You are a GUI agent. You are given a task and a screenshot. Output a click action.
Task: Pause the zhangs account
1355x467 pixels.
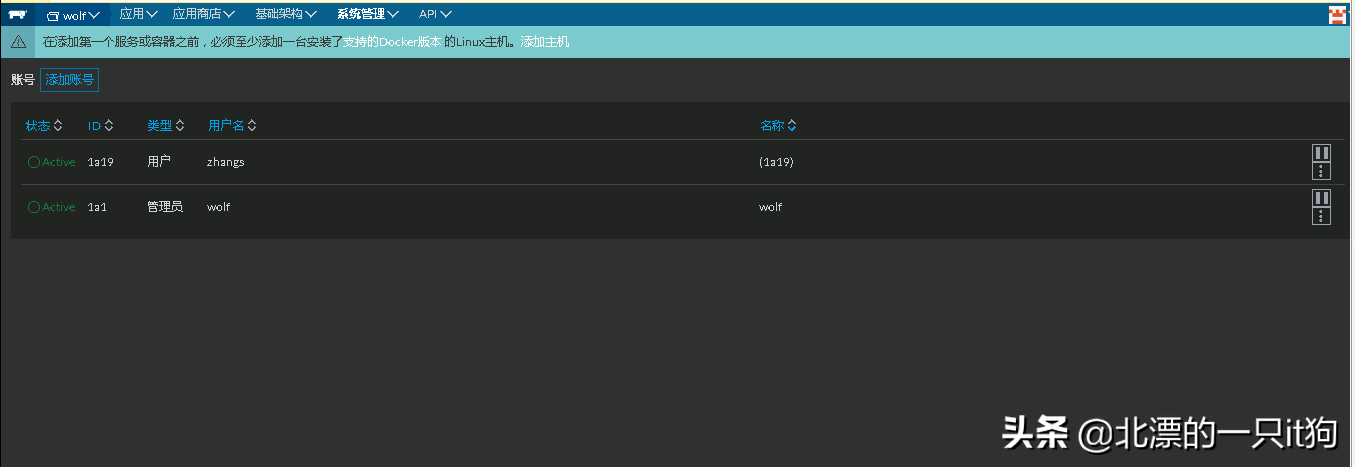tap(1321, 153)
